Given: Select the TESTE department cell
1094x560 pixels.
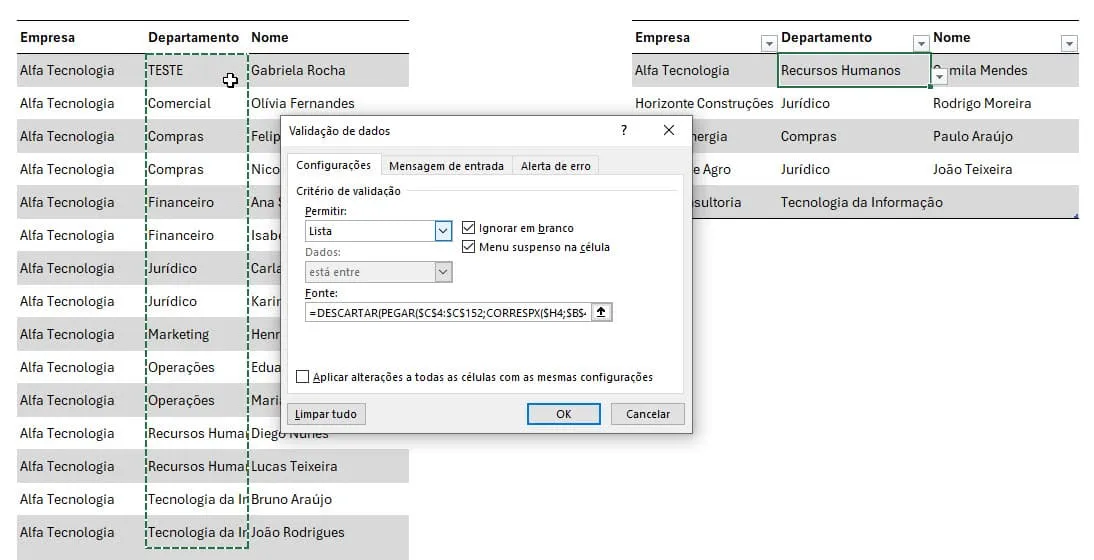Looking at the screenshot, I should click(x=197, y=70).
